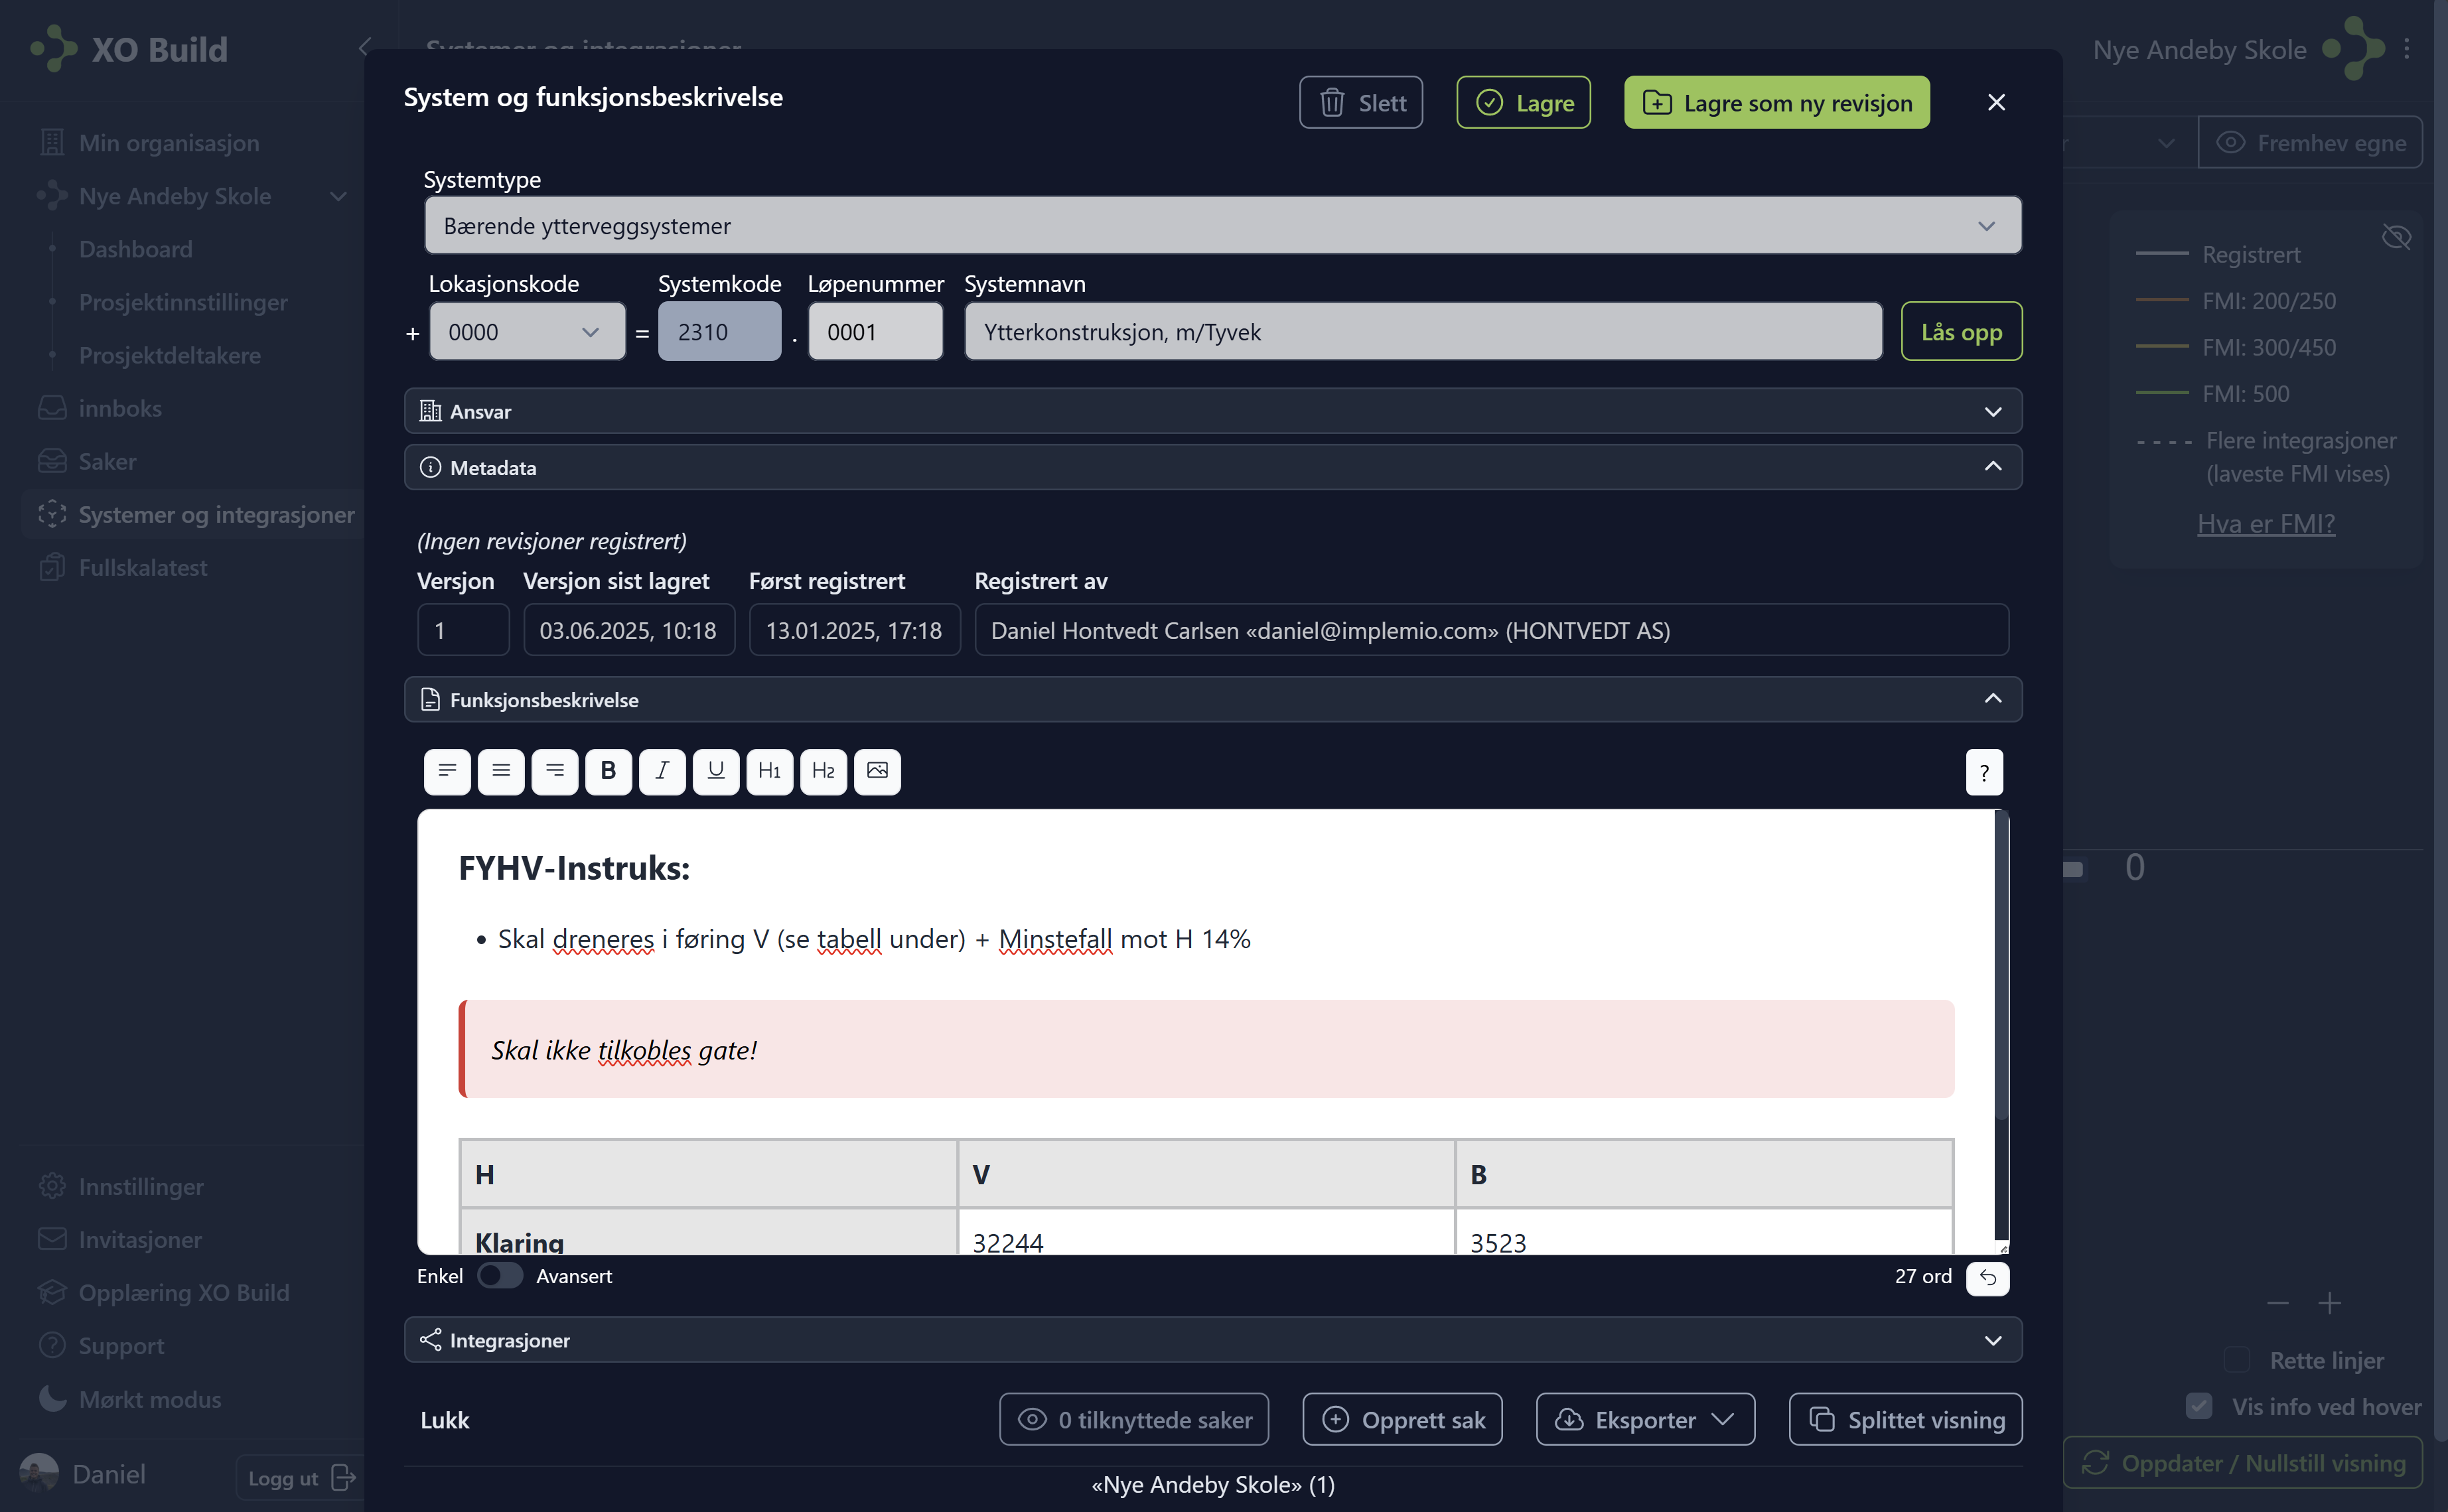Click the underline formatting icon
The height and width of the screenshot is (1512, 2448).
716,771
